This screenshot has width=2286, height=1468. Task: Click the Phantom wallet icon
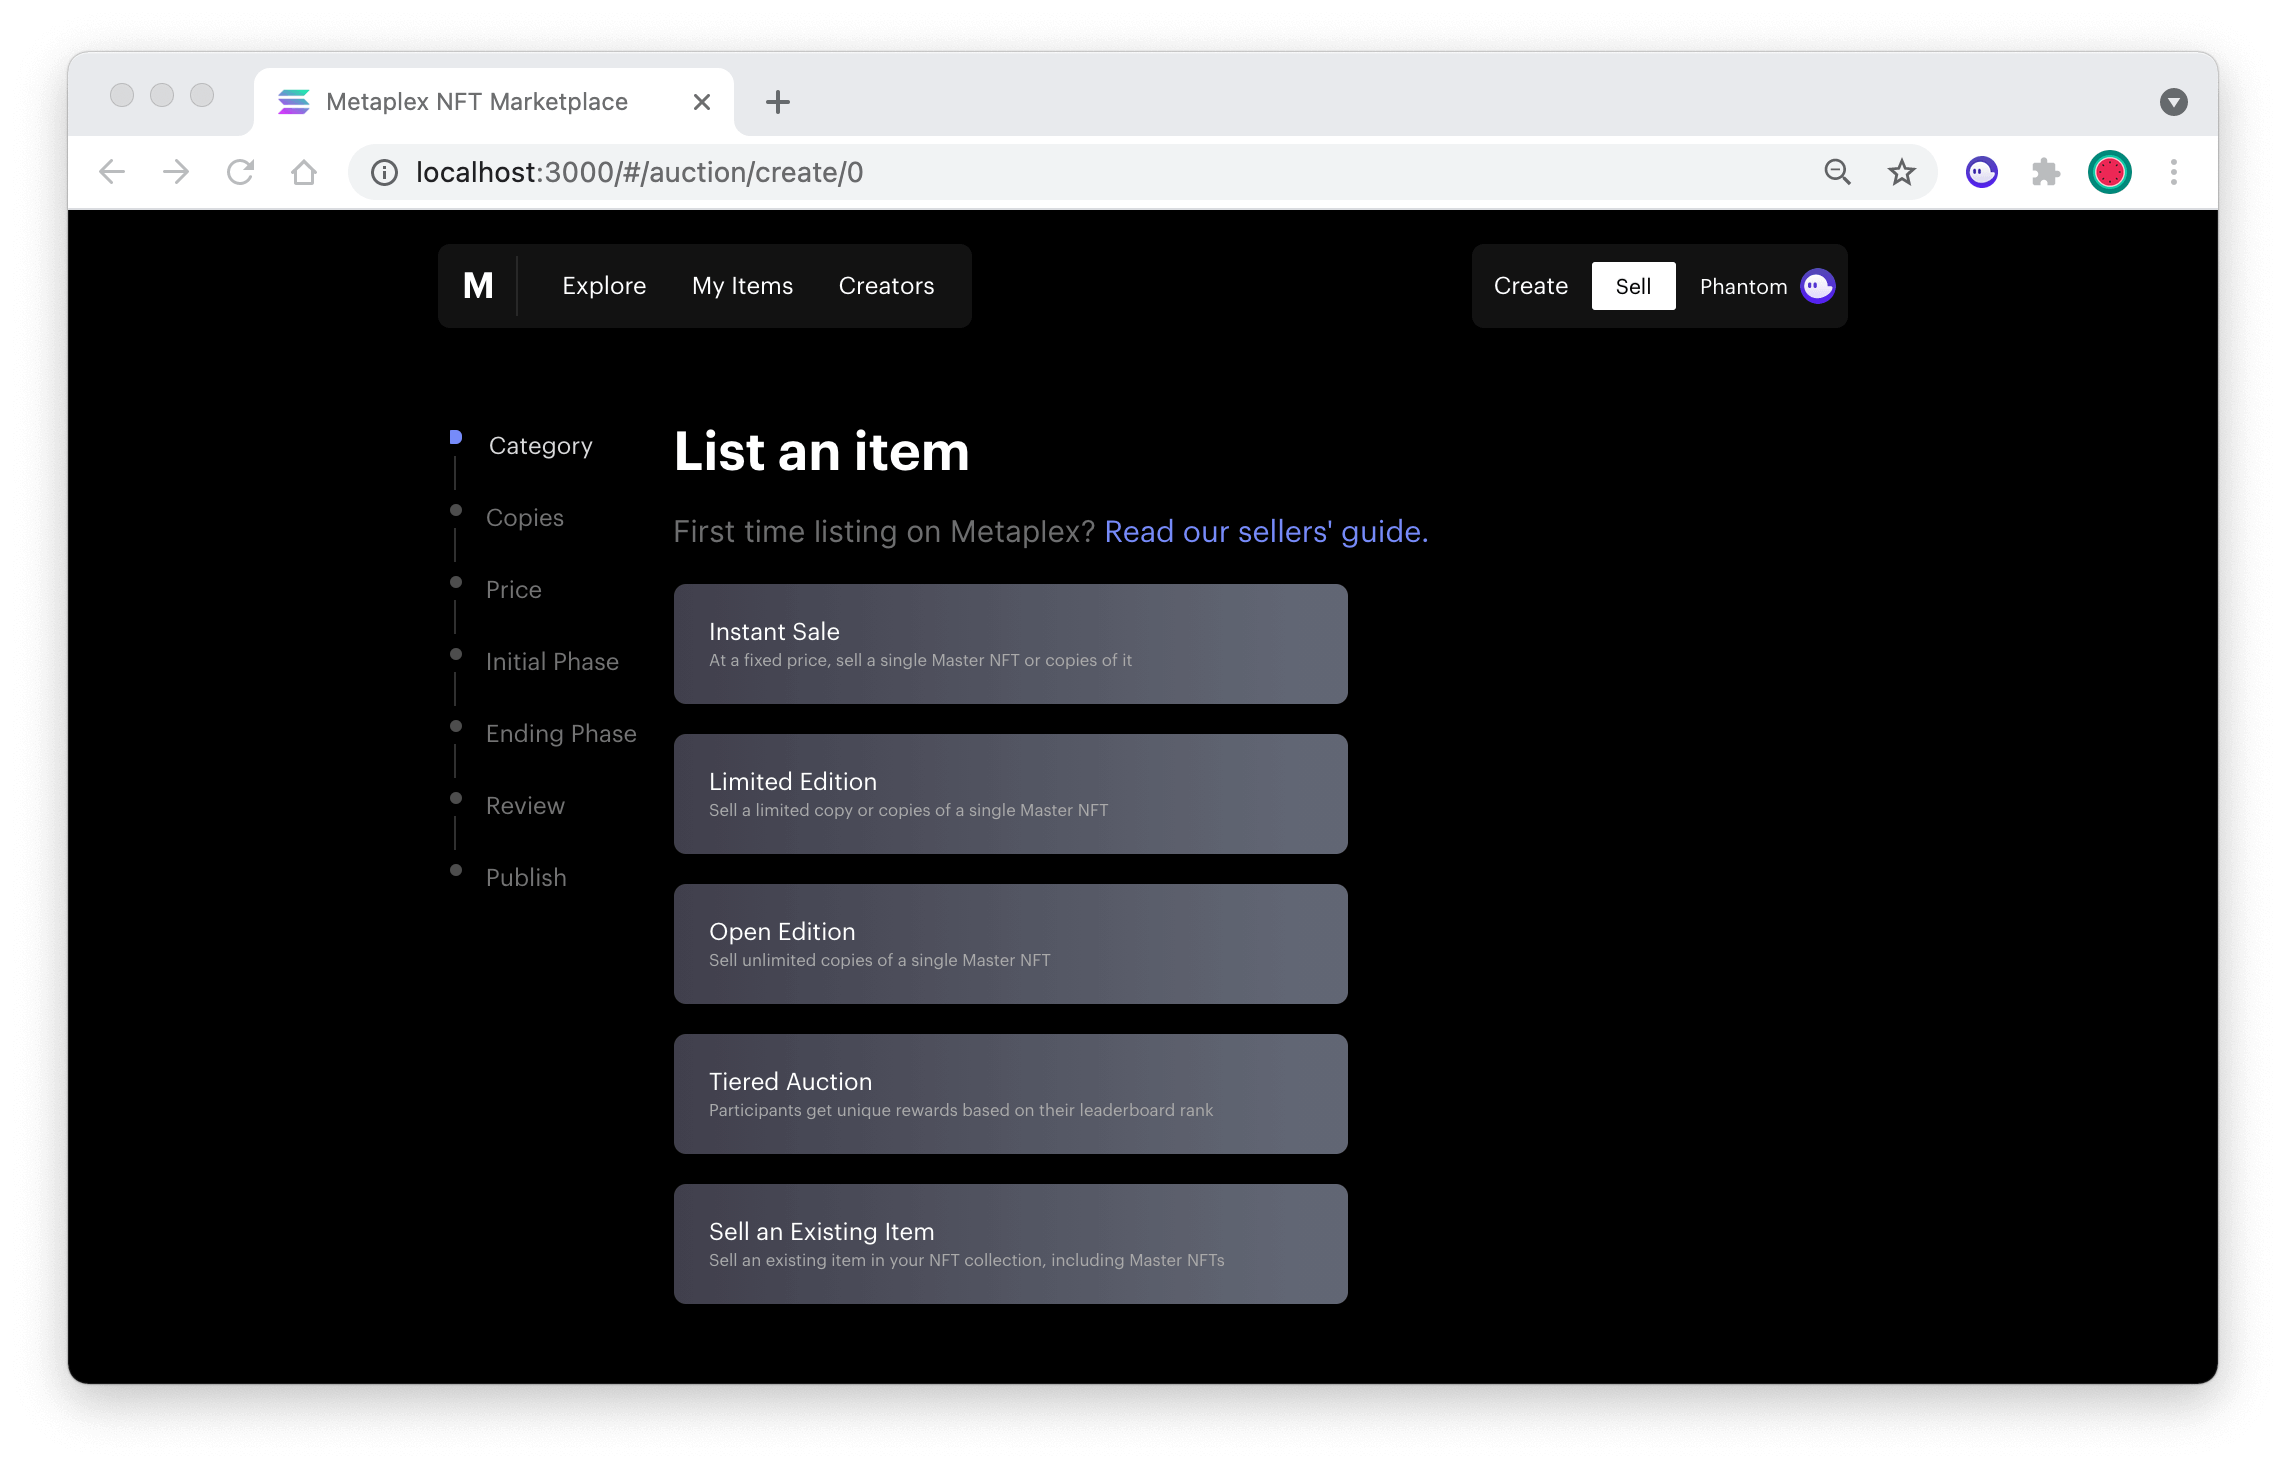click(x=1818, y=285)
